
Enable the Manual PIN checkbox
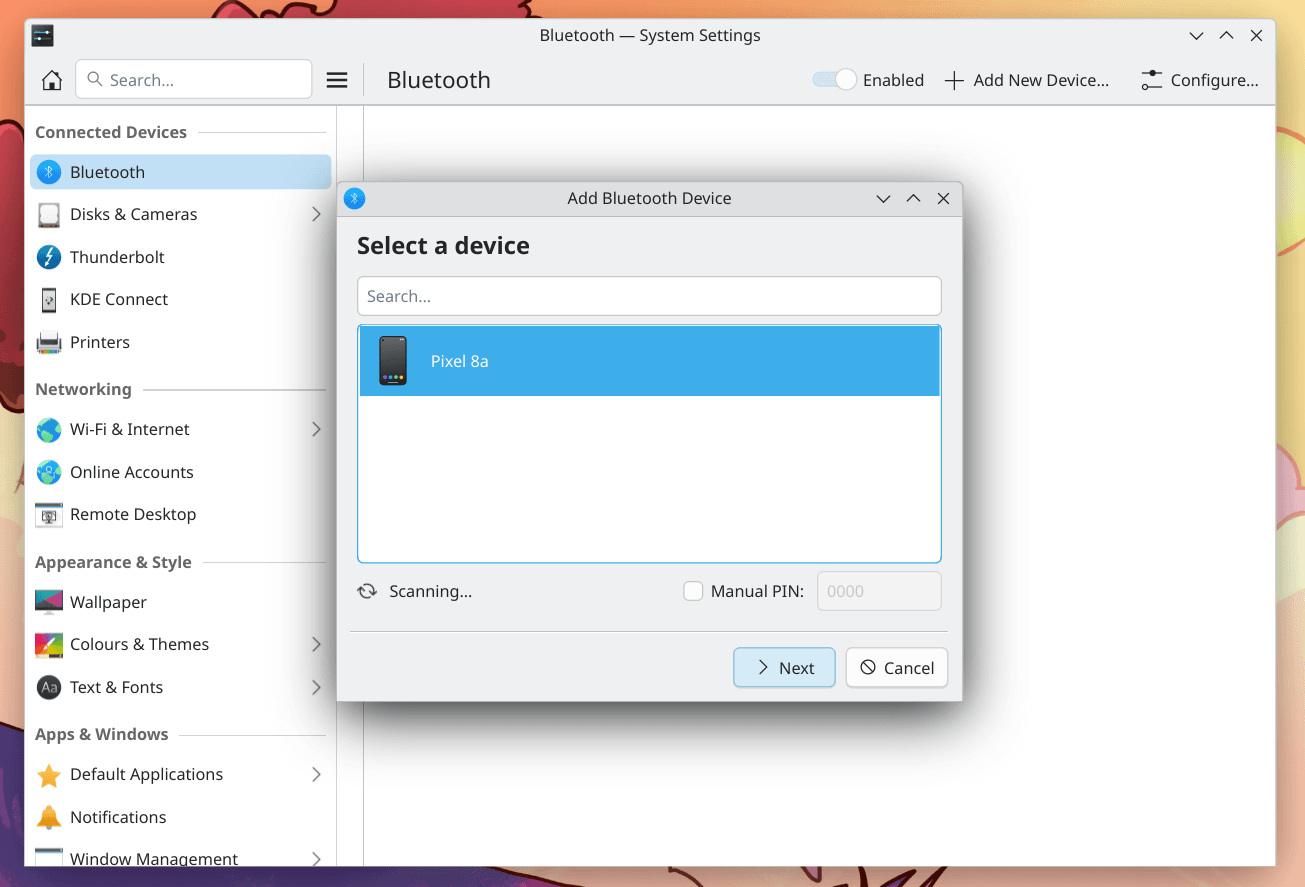(693, 591)
